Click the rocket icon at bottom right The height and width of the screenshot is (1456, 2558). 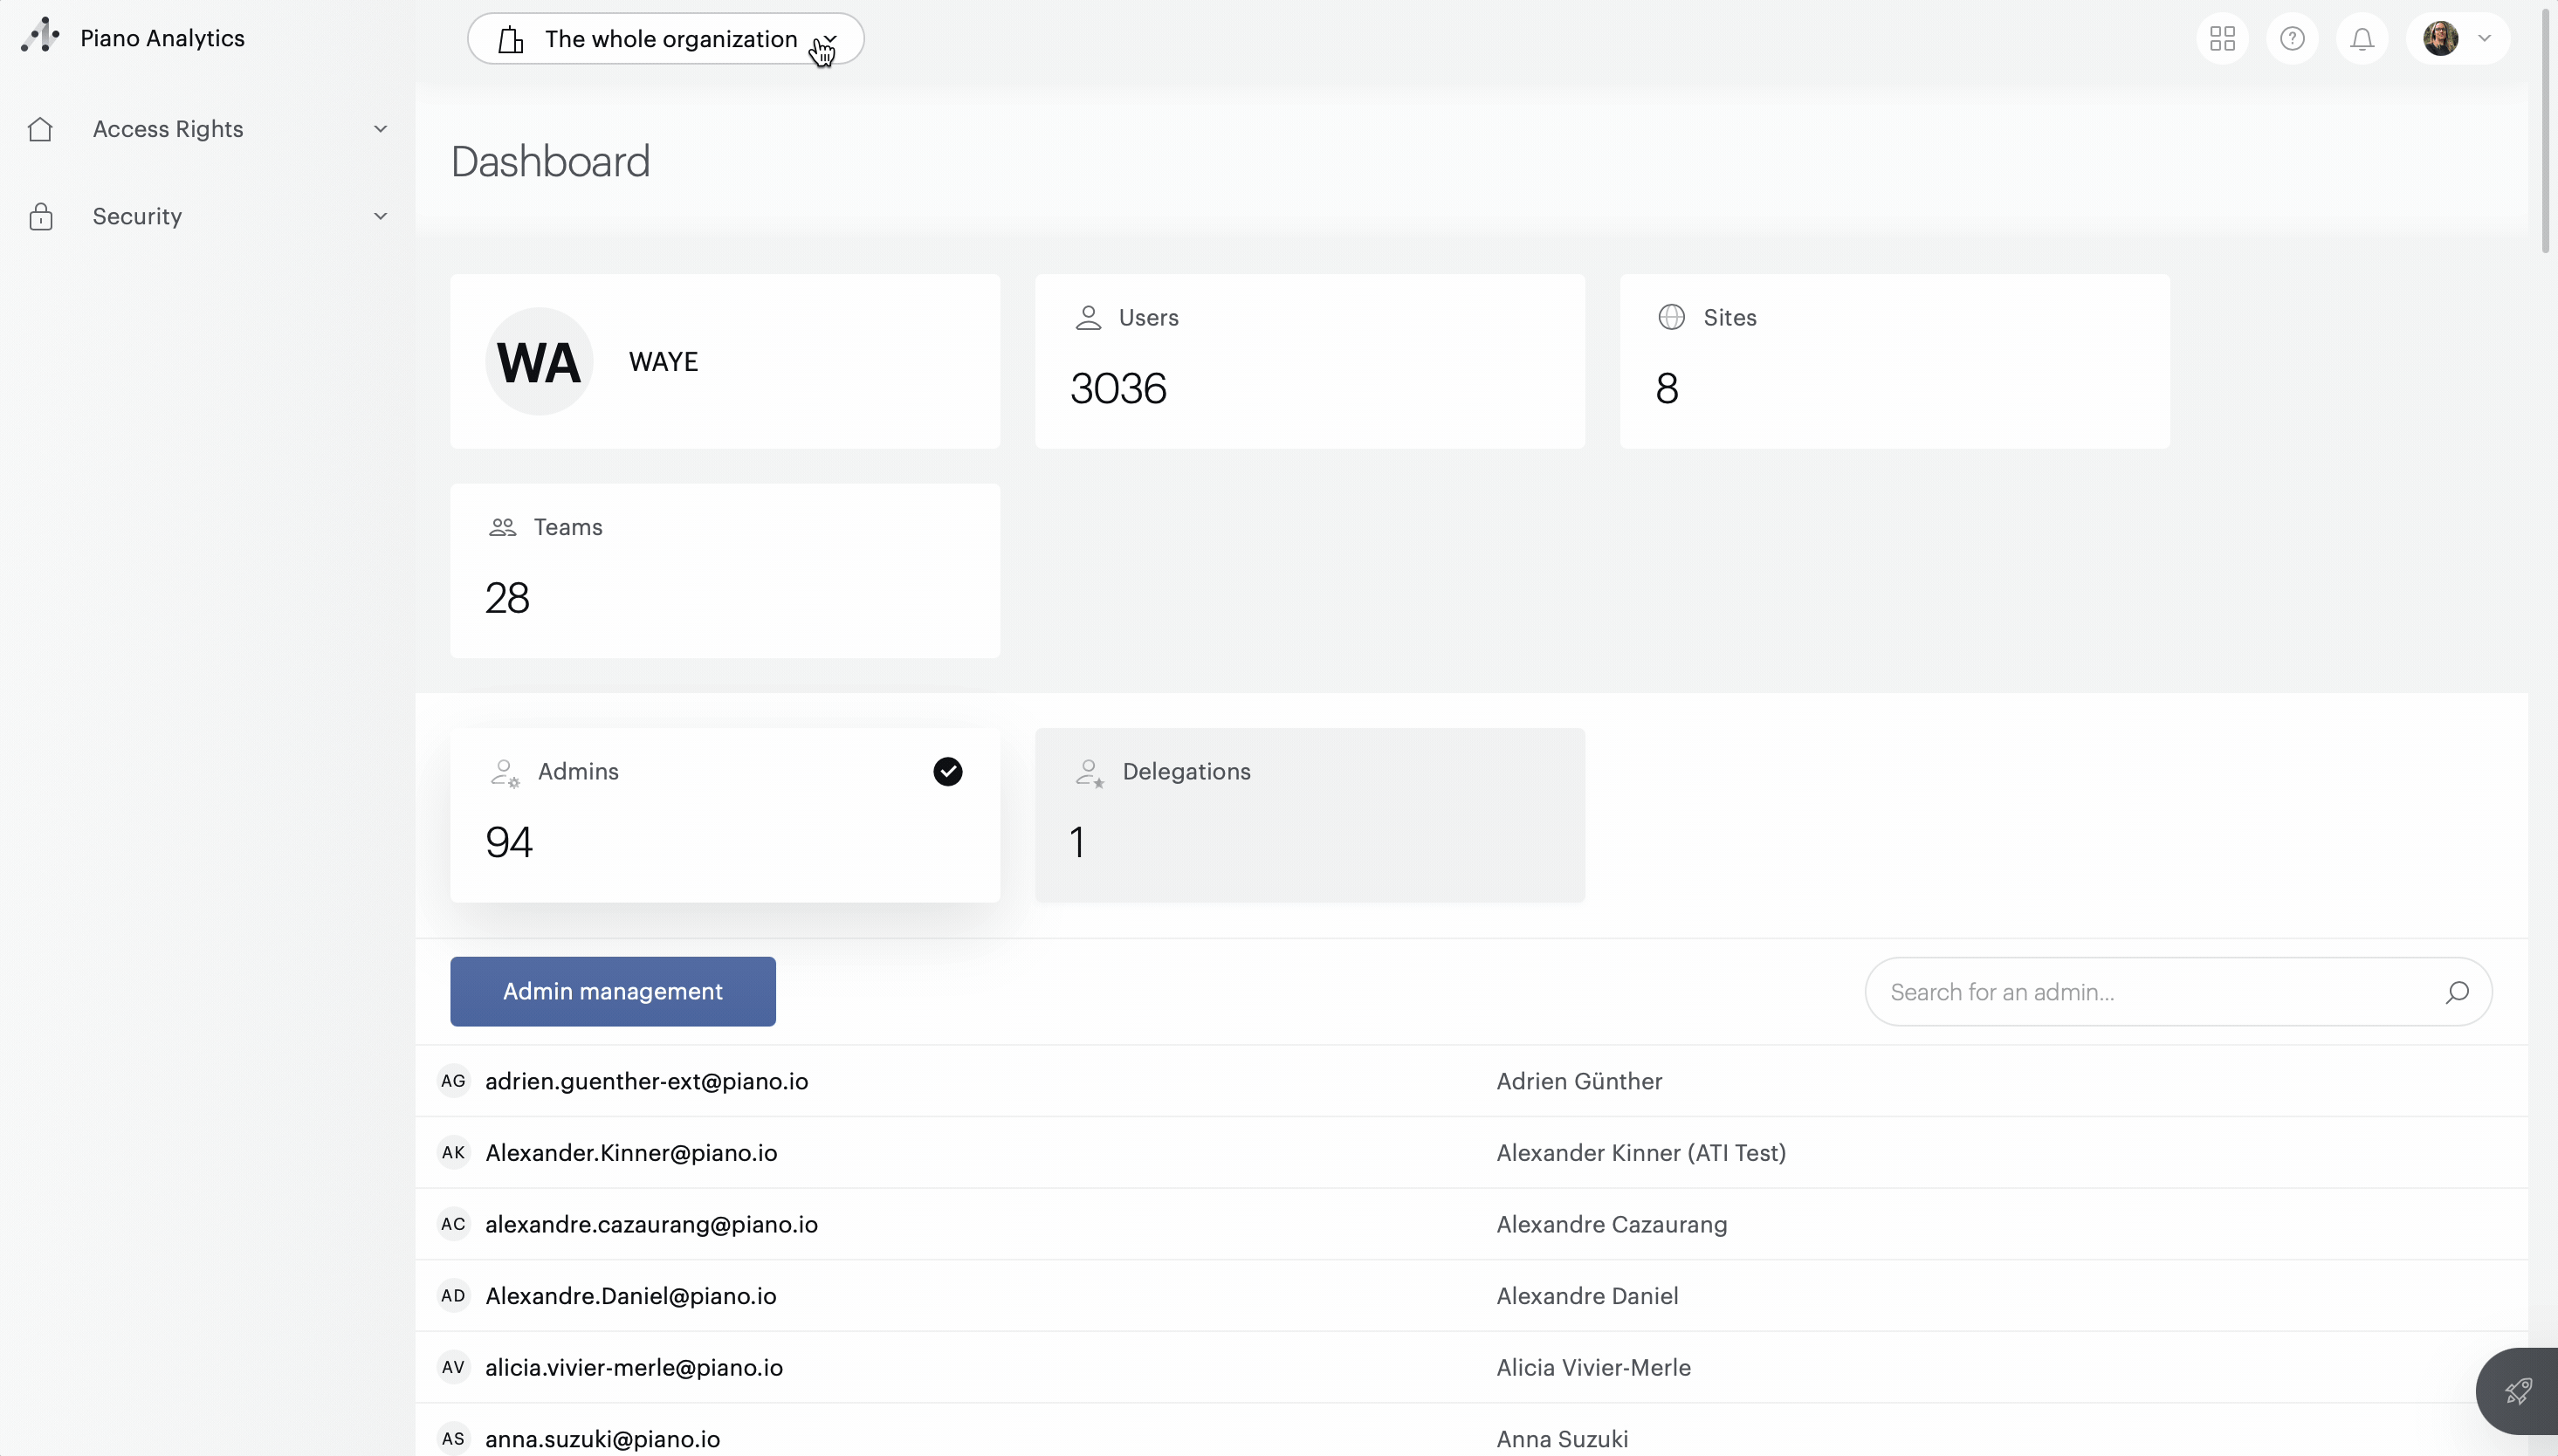(x=2517, y=1391)
